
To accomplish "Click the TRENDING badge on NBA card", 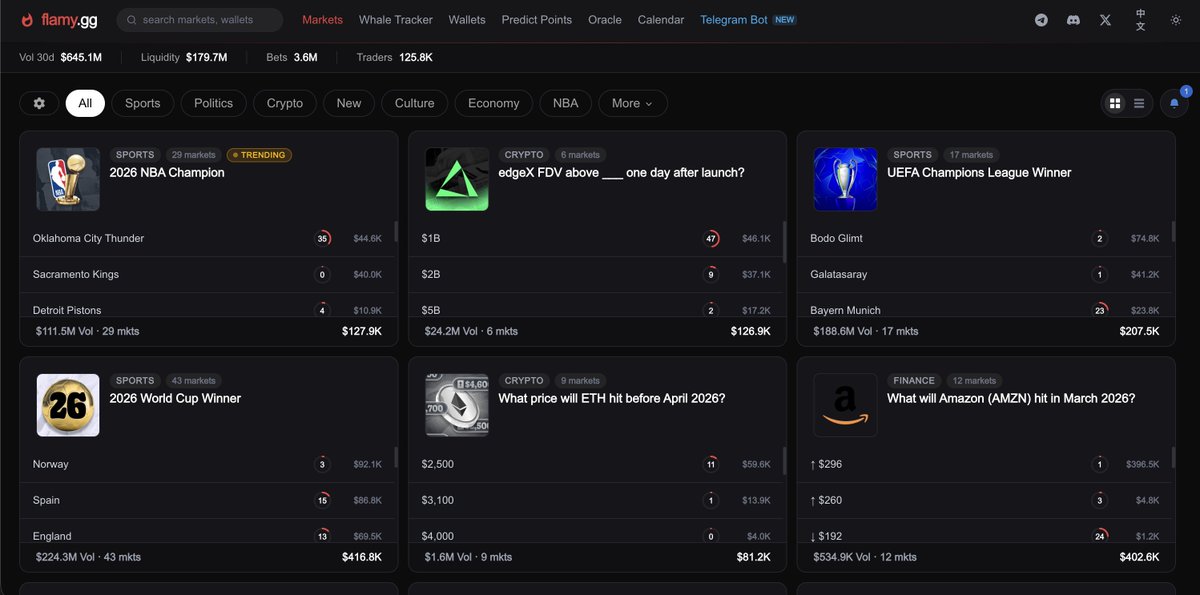I will (x=259, y=155).
